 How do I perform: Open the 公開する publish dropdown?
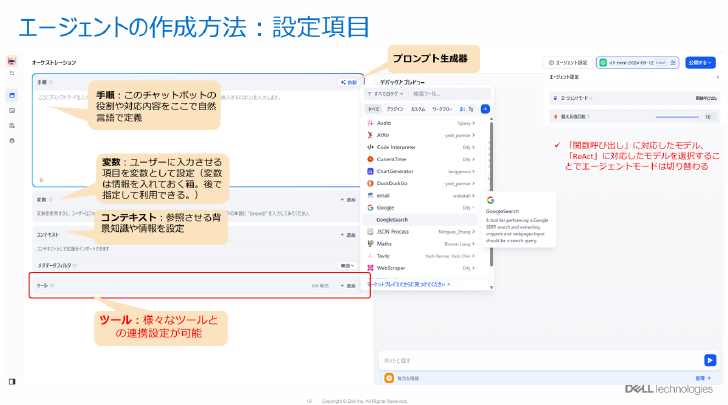(x=700, y=62)
